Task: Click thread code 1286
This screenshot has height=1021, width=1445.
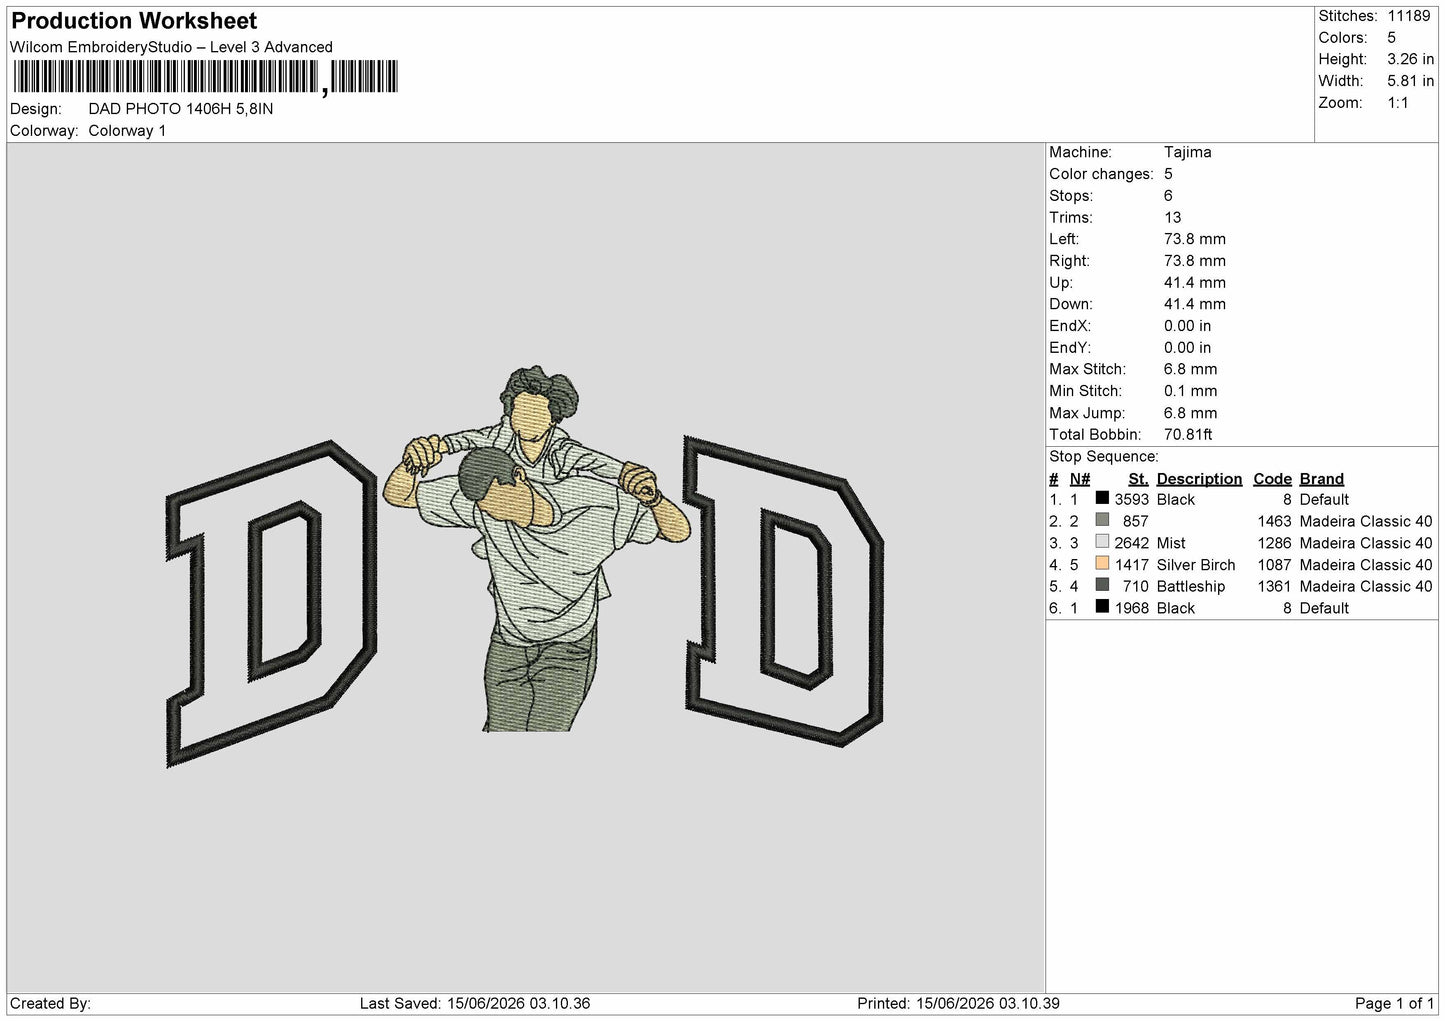Action: tap(1274, 543)
